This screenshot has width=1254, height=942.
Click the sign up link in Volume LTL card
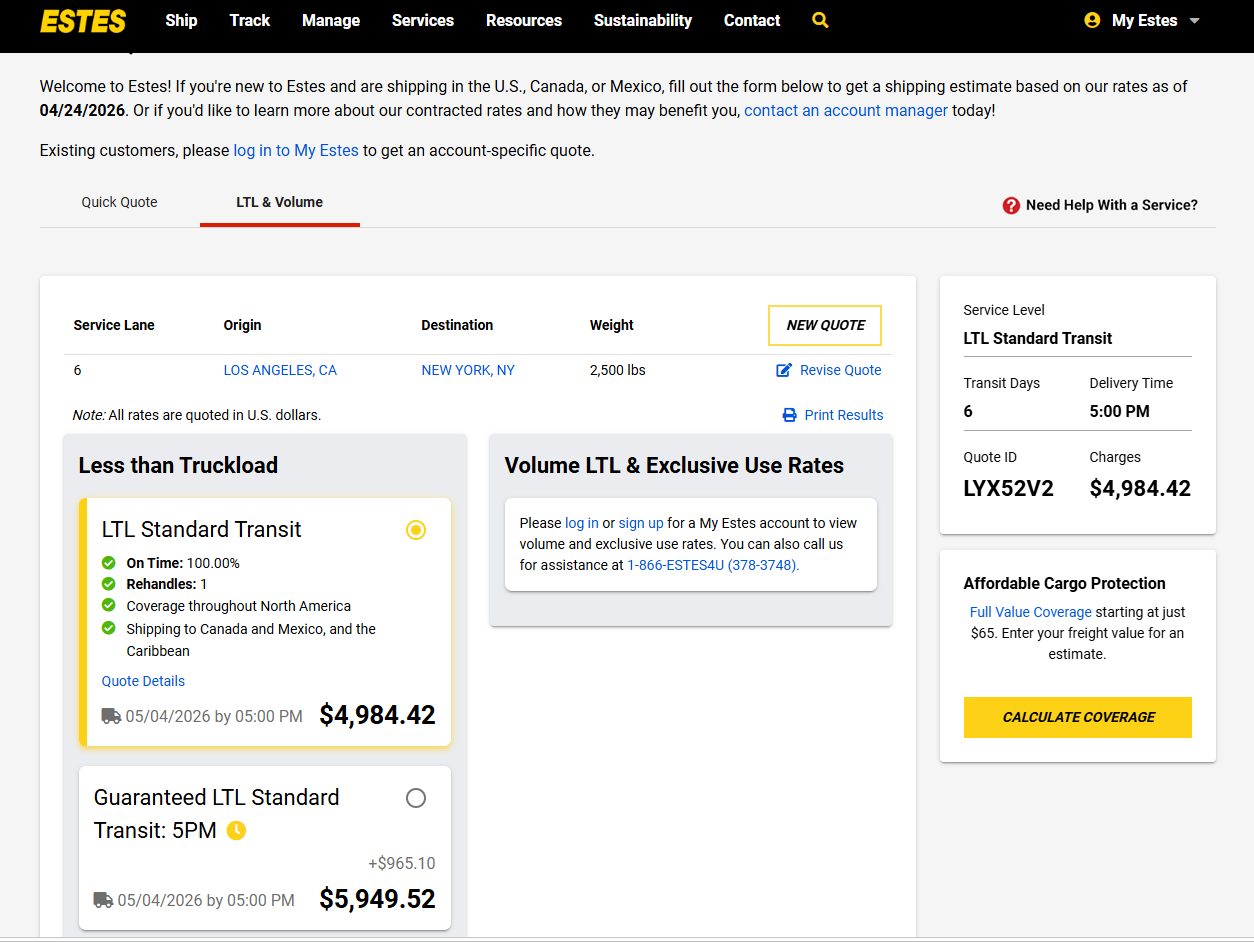coord(641,523)
